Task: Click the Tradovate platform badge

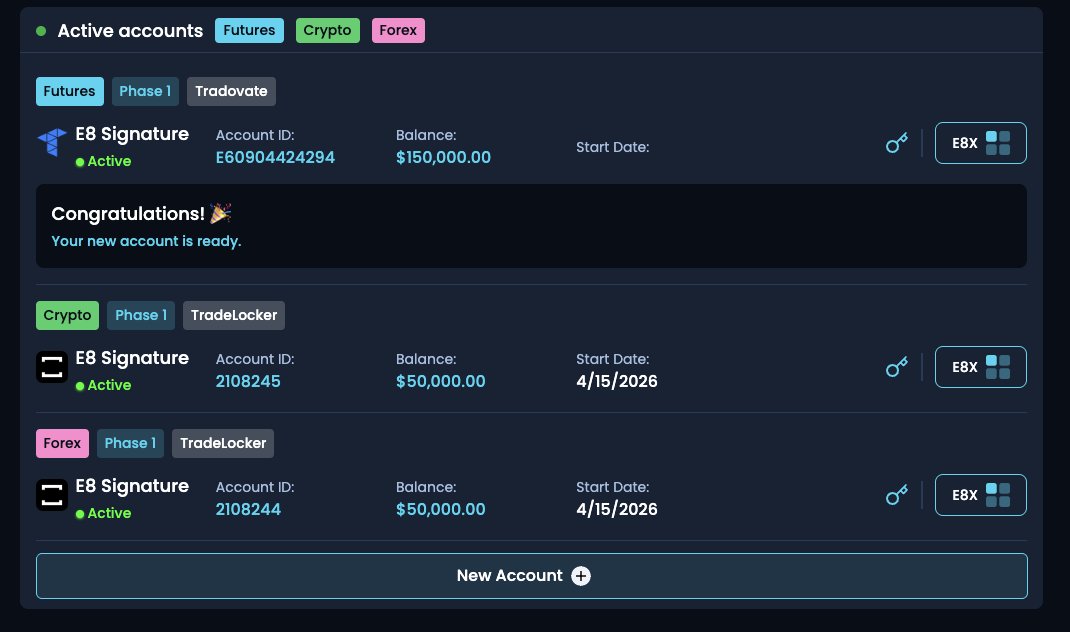Action: pos(231,91)
